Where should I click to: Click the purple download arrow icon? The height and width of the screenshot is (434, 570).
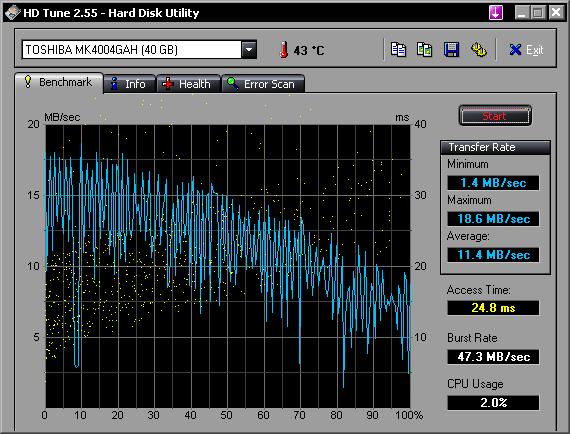pos(496,13)
